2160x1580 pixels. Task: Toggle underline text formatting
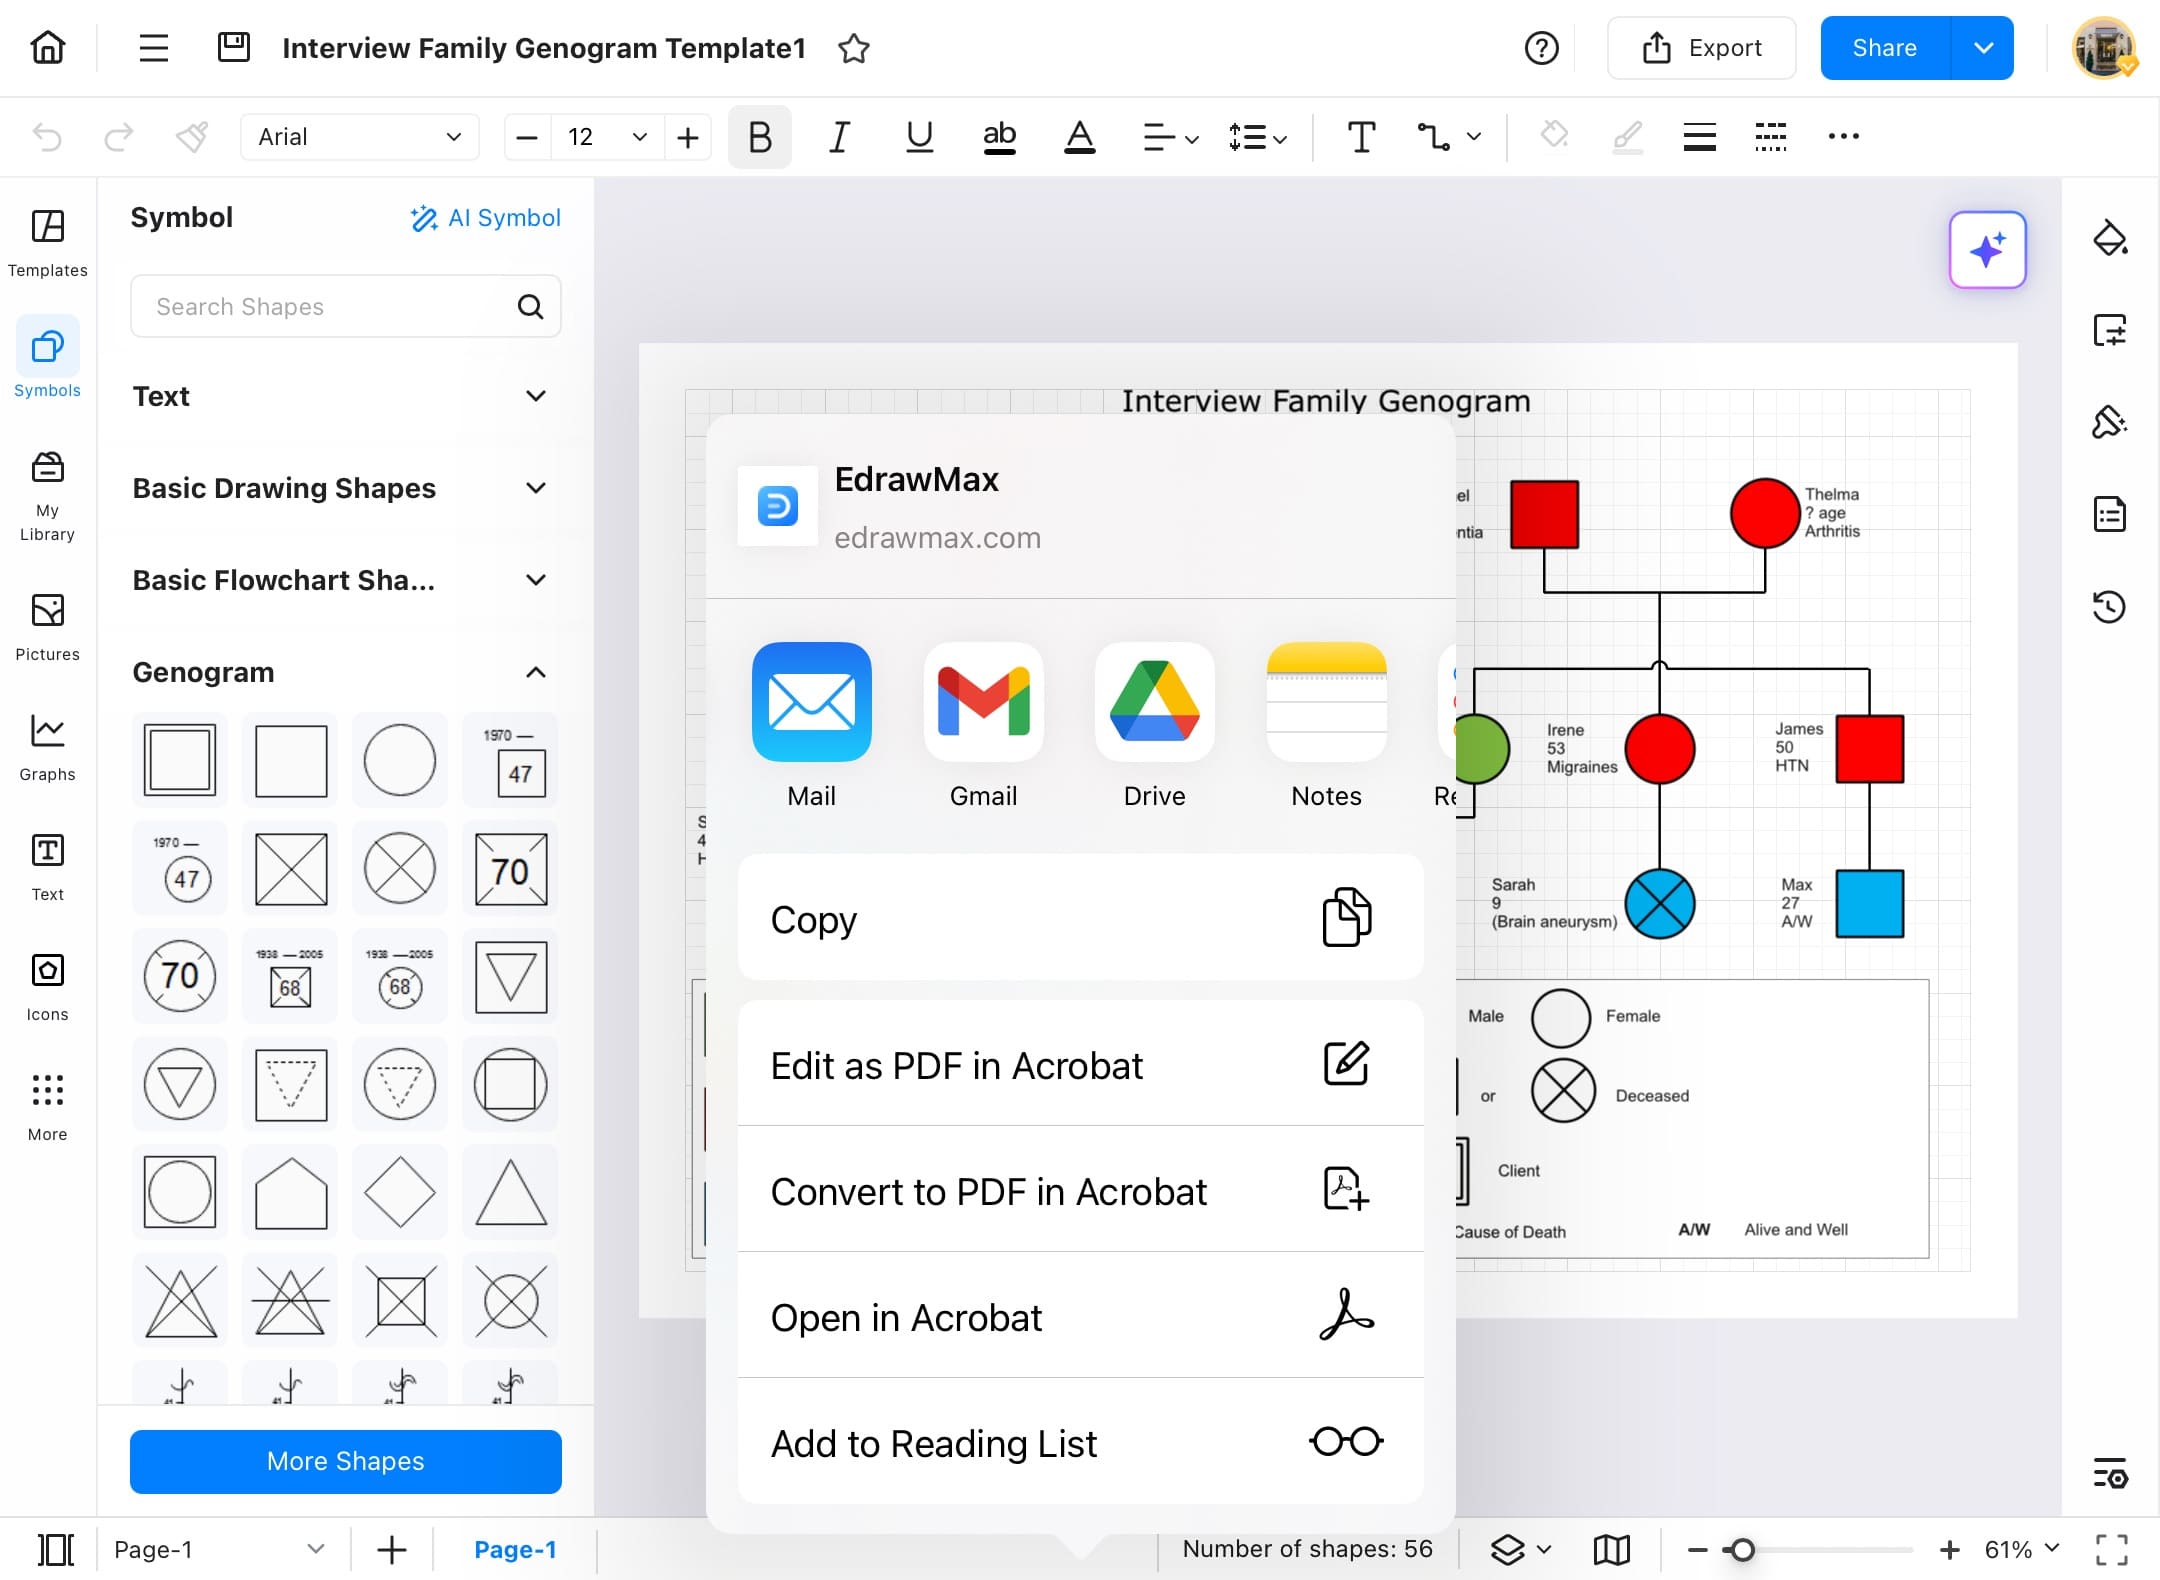pos(919,137)
